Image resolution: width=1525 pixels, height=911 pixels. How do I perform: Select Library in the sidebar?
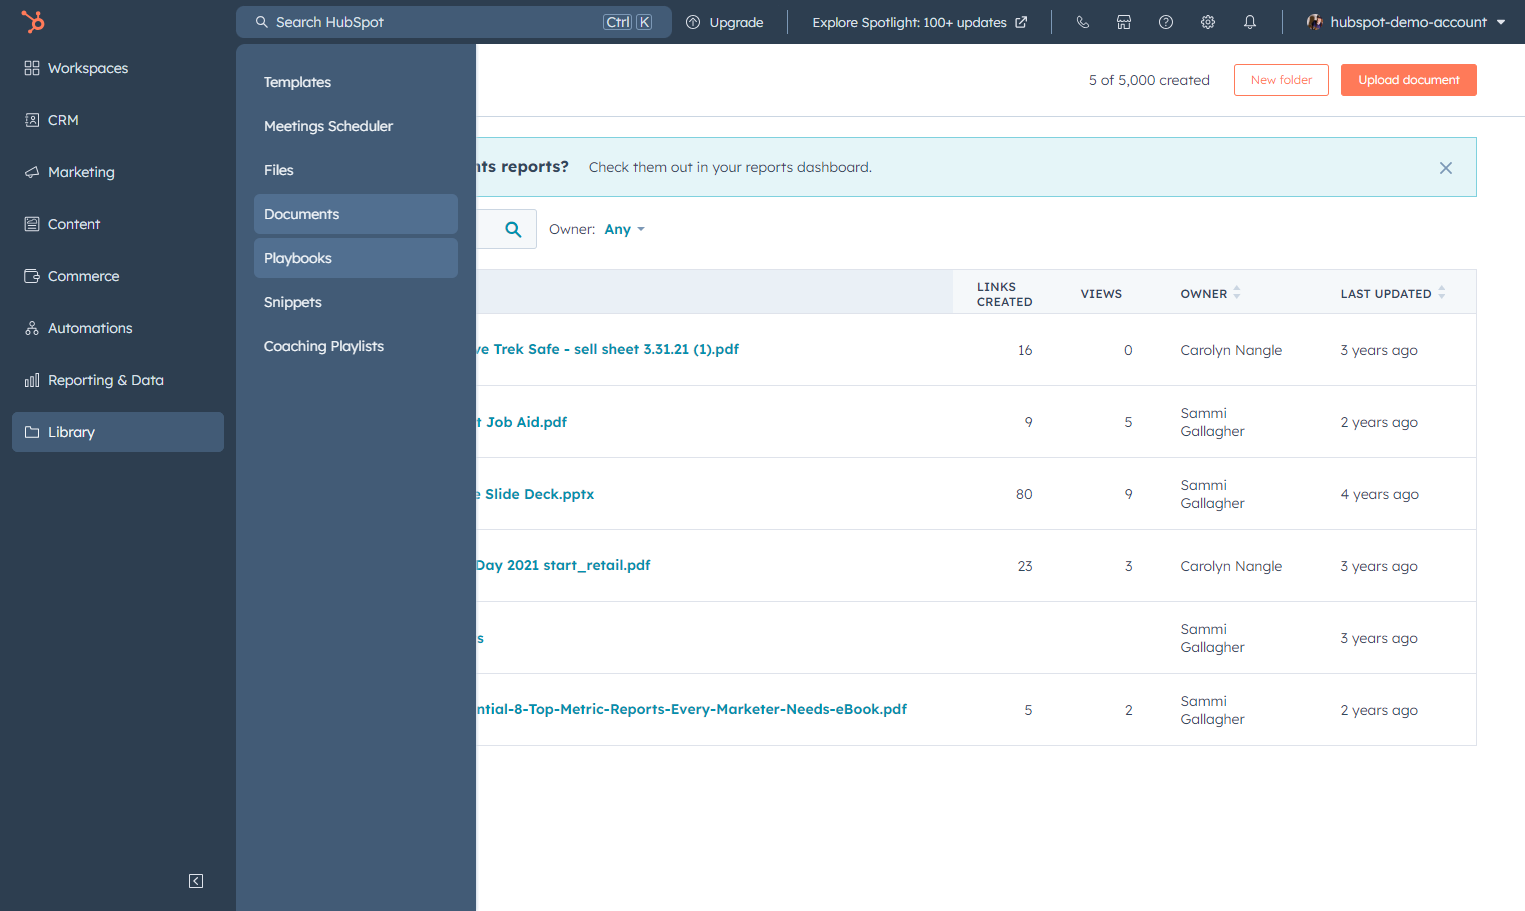point(118,432)
